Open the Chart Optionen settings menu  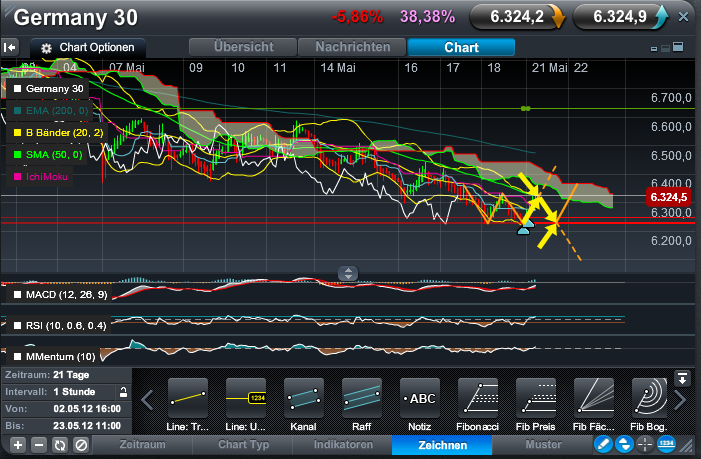tap(88, 48)
